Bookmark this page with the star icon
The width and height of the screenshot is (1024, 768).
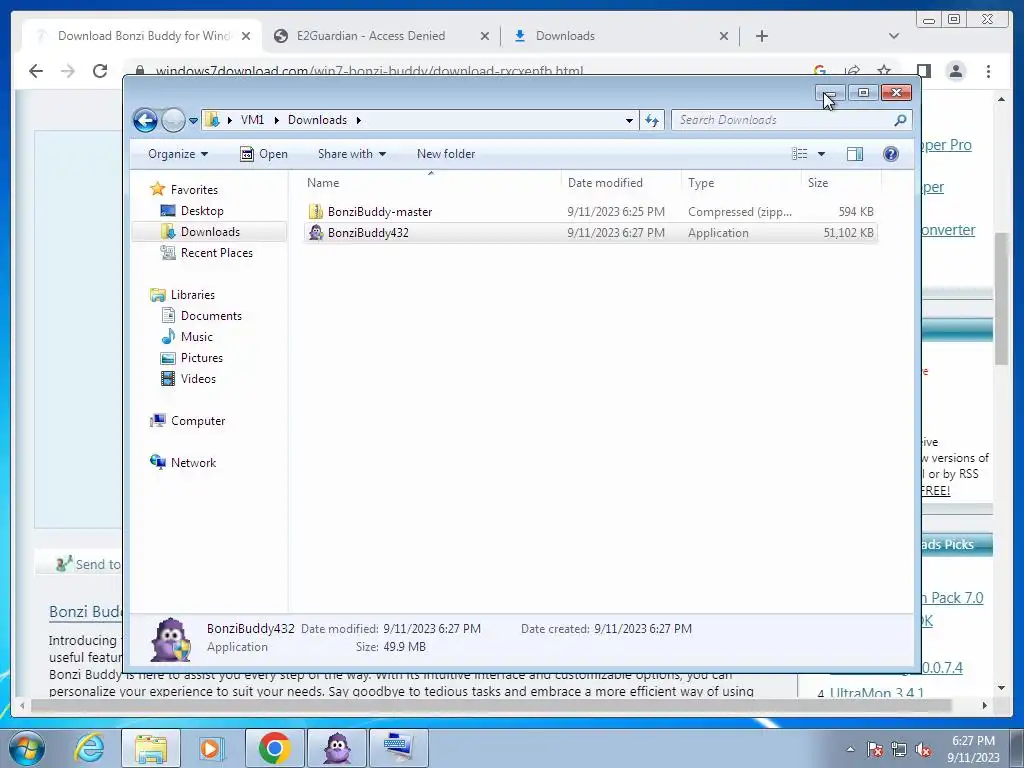point(884,71)
